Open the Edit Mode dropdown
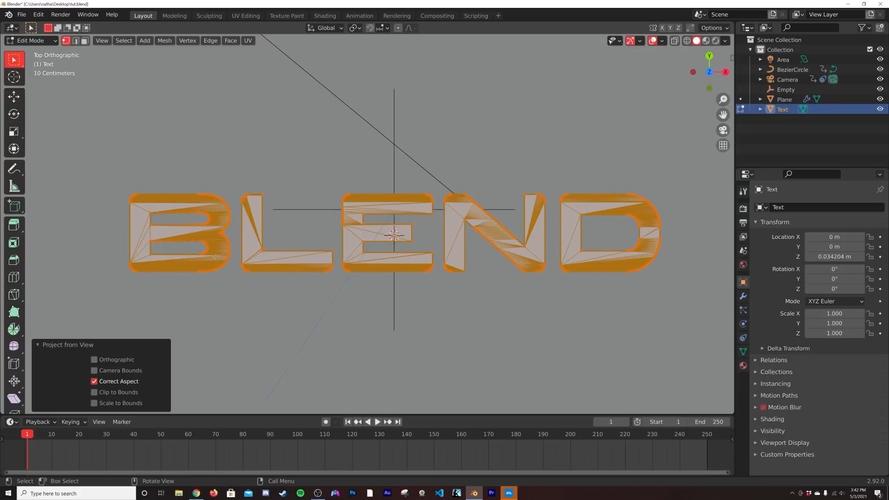The height and width of the screenshot is (500, 889). (x=32, y=41)
